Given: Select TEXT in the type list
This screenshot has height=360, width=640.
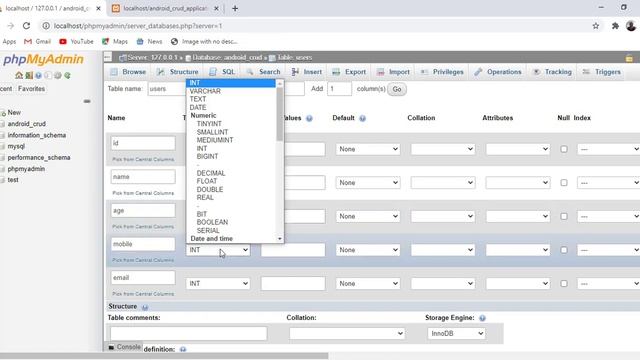Looking at the screenshot, I should point(198,99).
